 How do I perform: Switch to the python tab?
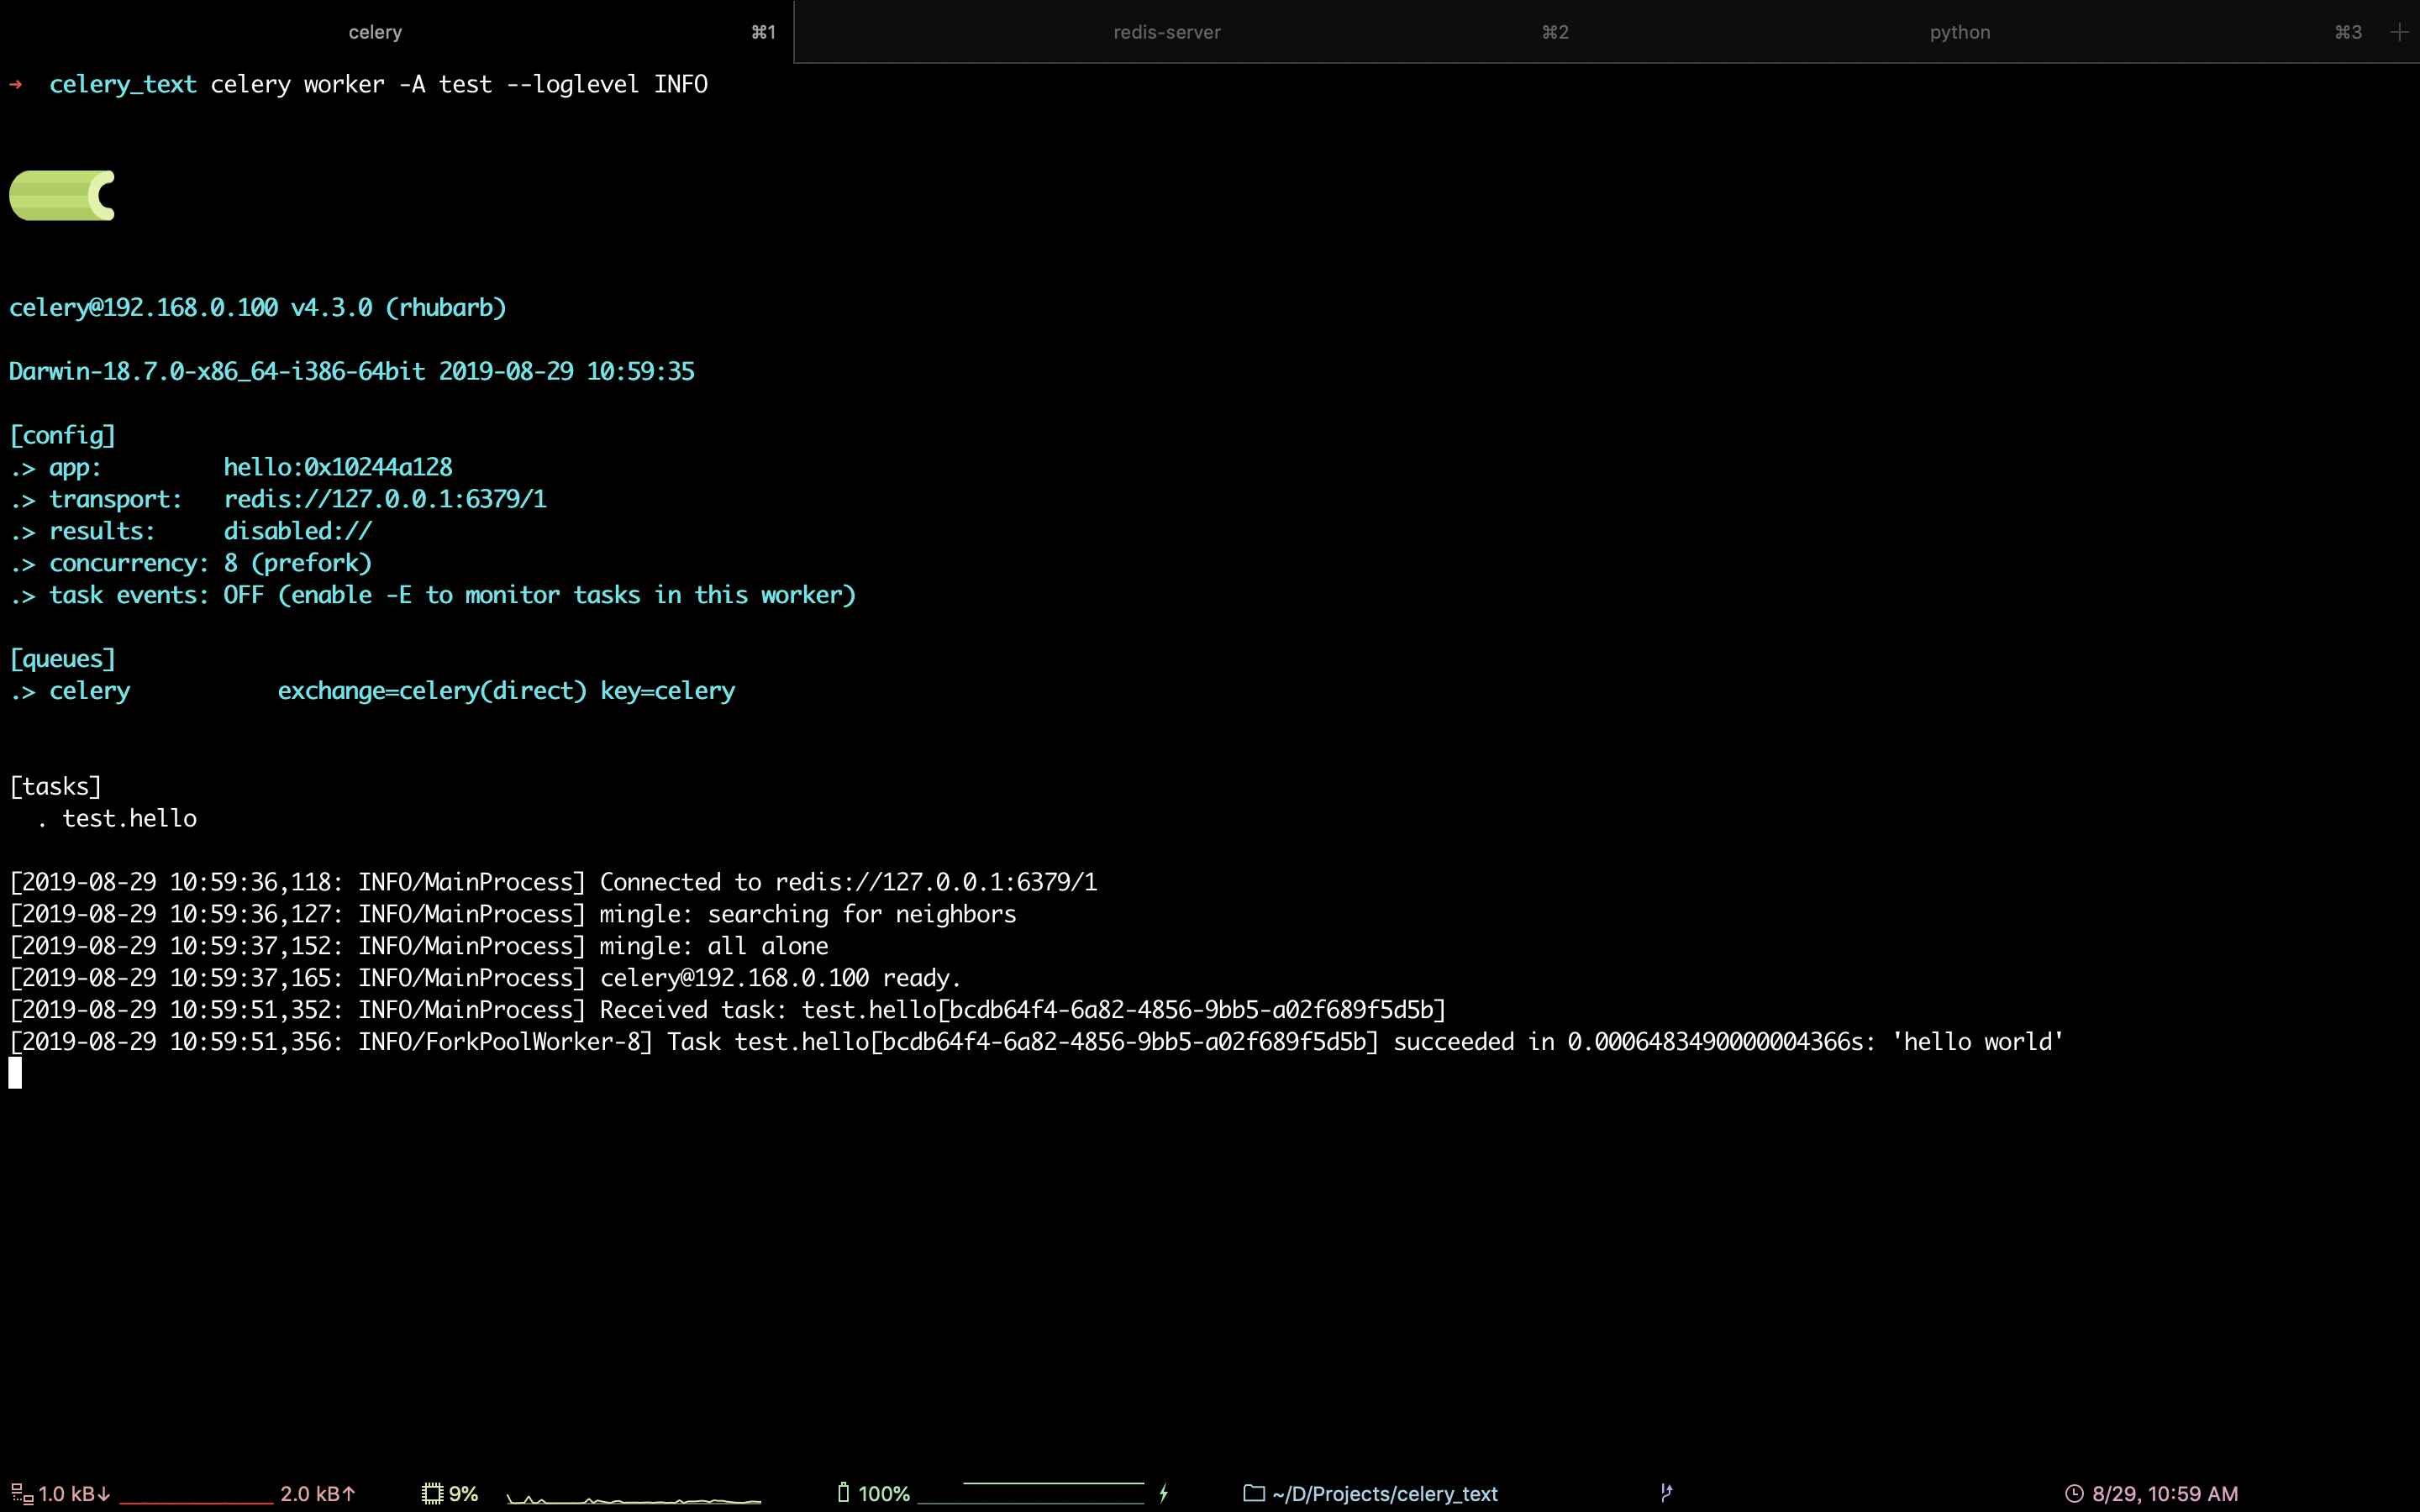pyautogui.click(x=1985, y=32)
